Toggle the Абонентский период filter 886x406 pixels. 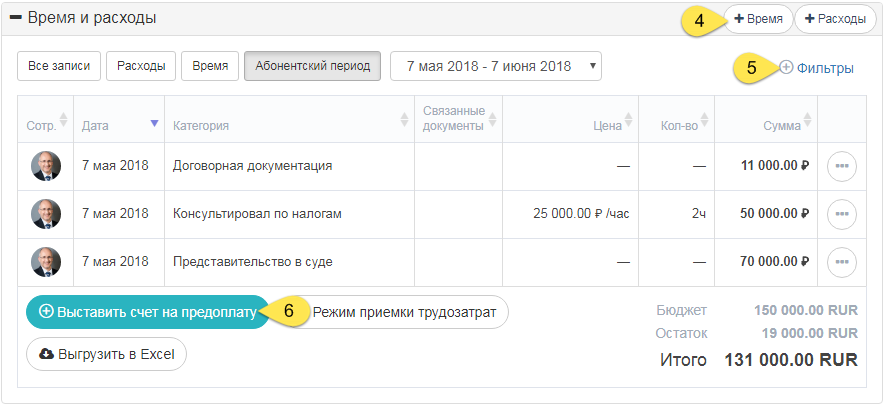coord(312,66)
